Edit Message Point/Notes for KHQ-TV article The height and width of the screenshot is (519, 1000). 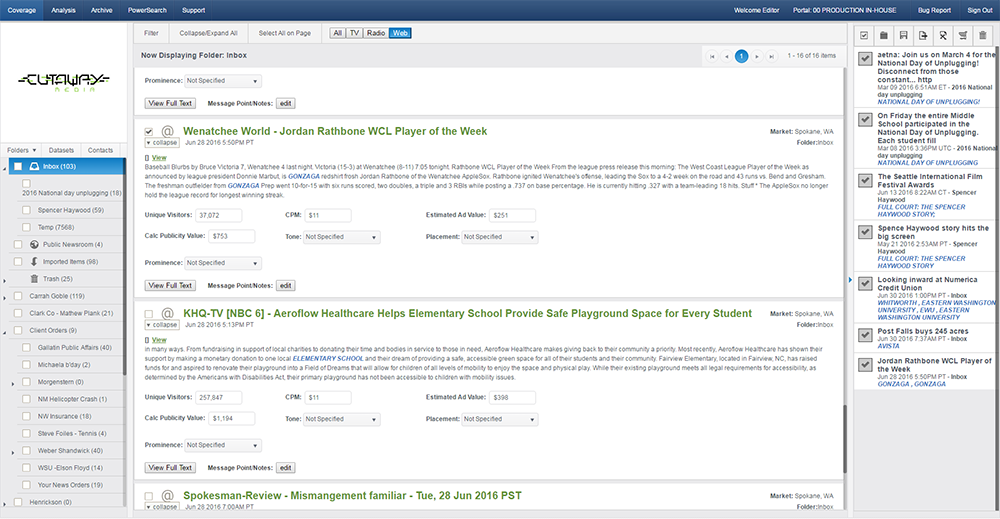[x=286, y=468]
